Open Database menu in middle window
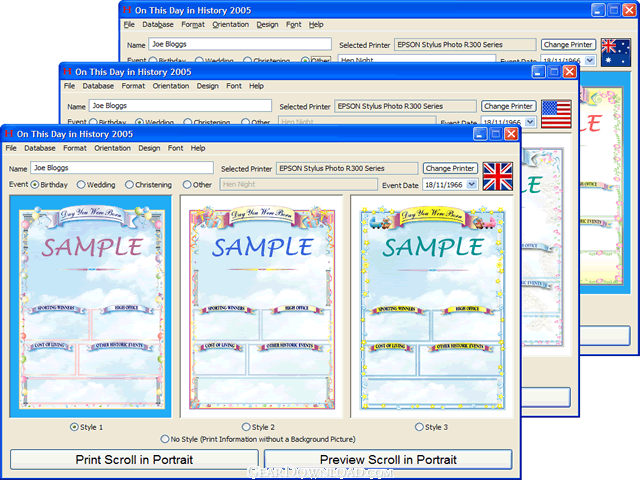The image size is (640, 480). [x=98, y=86]
